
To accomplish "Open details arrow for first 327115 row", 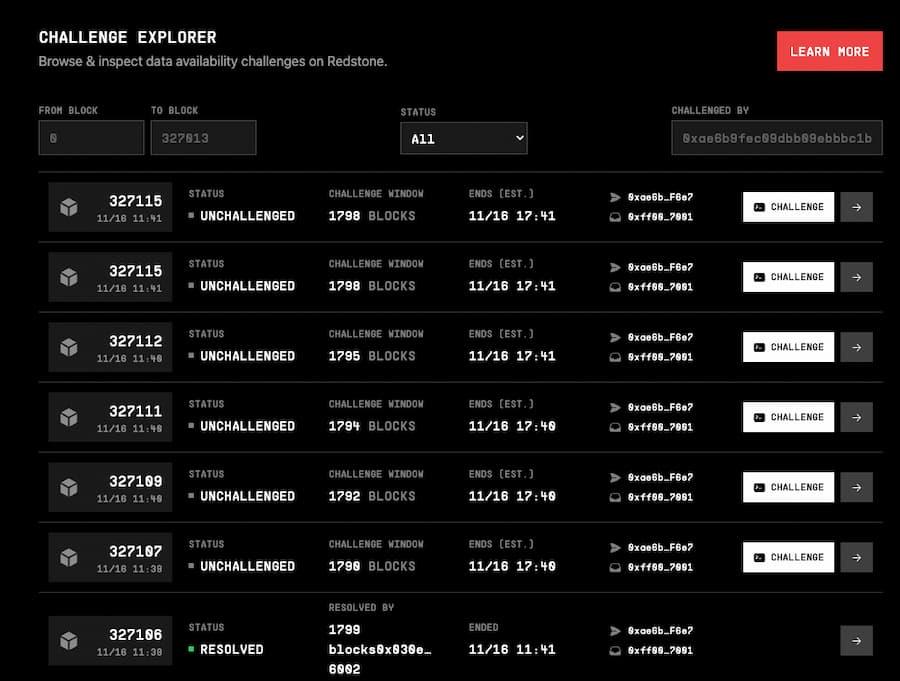I will [856, 207].
